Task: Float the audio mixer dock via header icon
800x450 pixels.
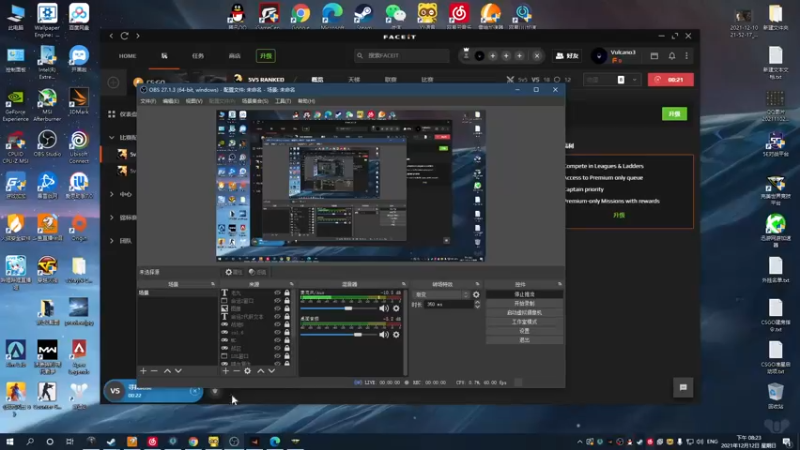Action: click(404, 284)
